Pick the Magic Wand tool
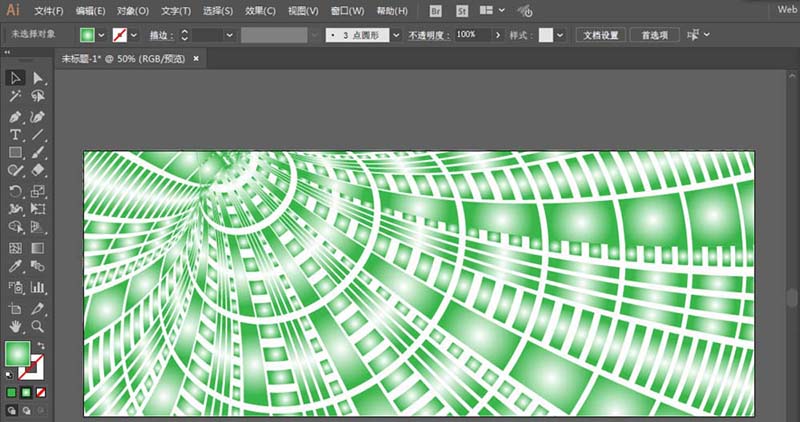This screenshot has height=422, width=800. [15, 96]
